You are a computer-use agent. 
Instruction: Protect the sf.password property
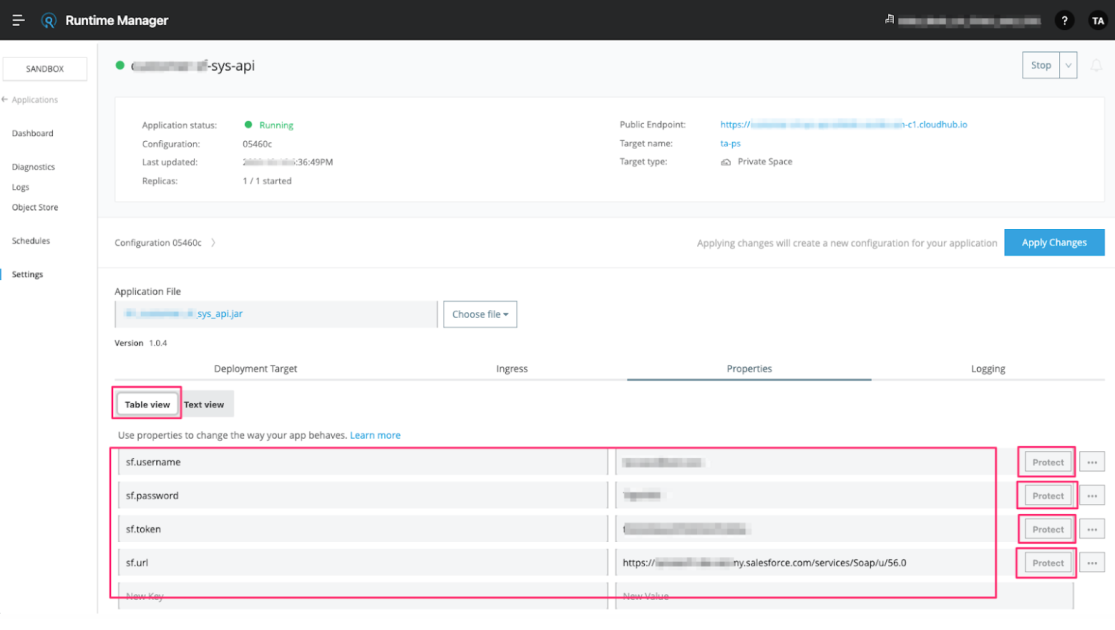pyautogui.click(x=1046, y=495)
